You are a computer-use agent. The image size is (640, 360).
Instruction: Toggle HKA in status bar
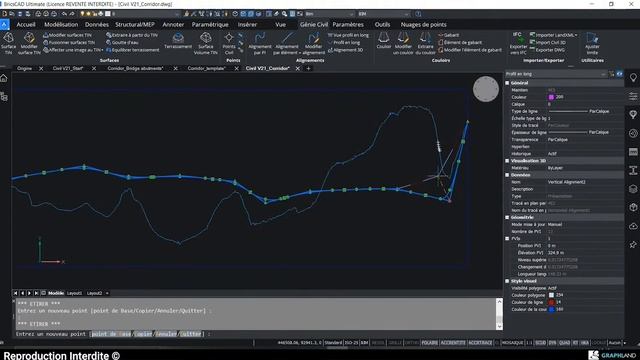pos(584,343)
